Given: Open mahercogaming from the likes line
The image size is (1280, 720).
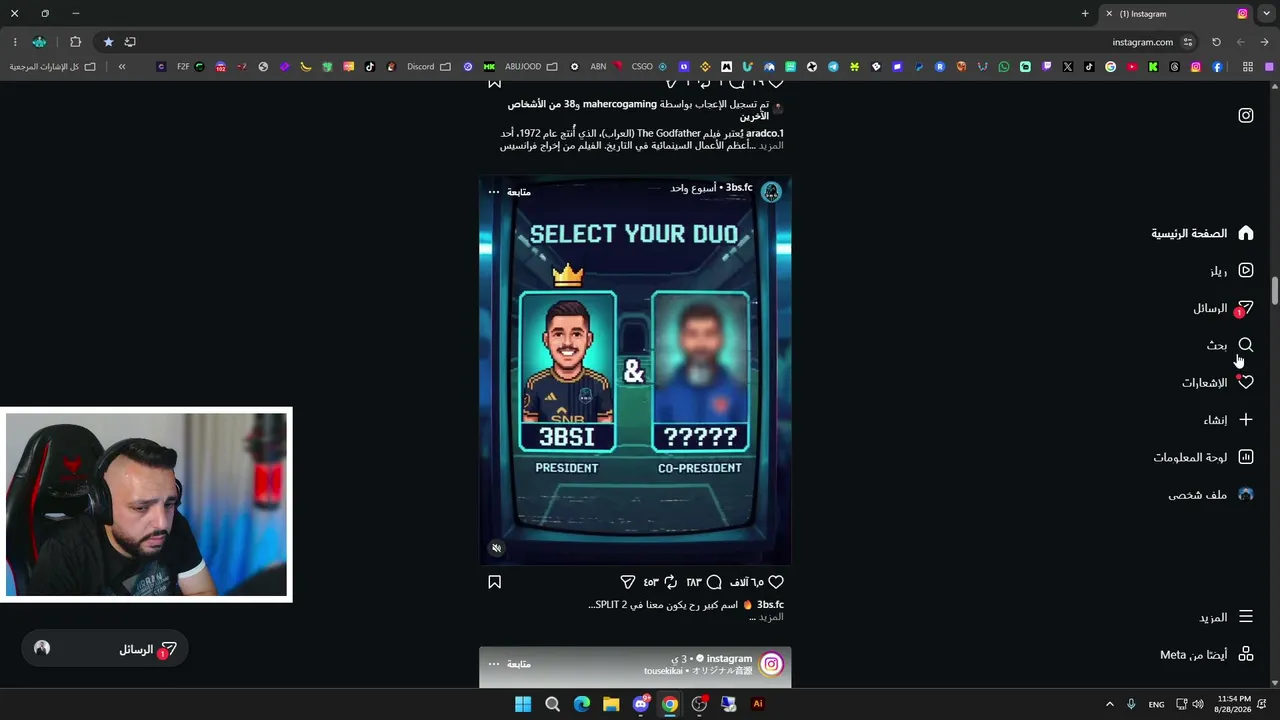Looking at the screenshot, I should click(620, 104).
